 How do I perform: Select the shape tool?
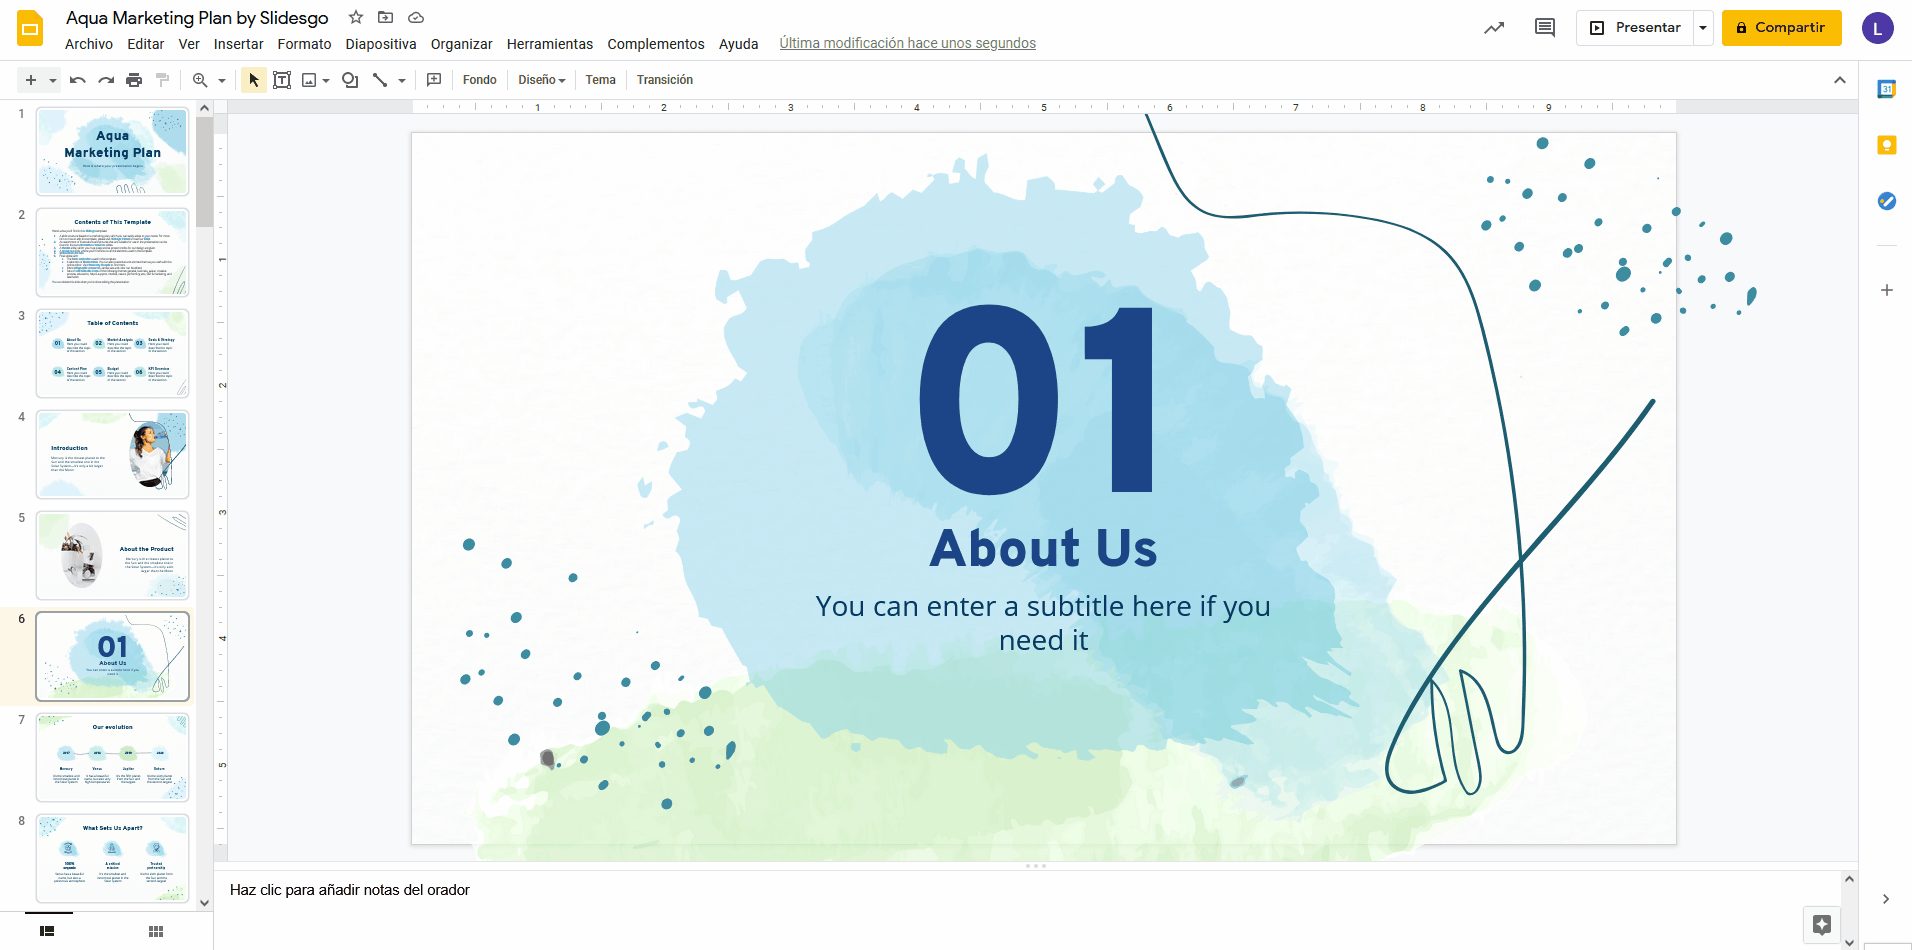point(350,80)
